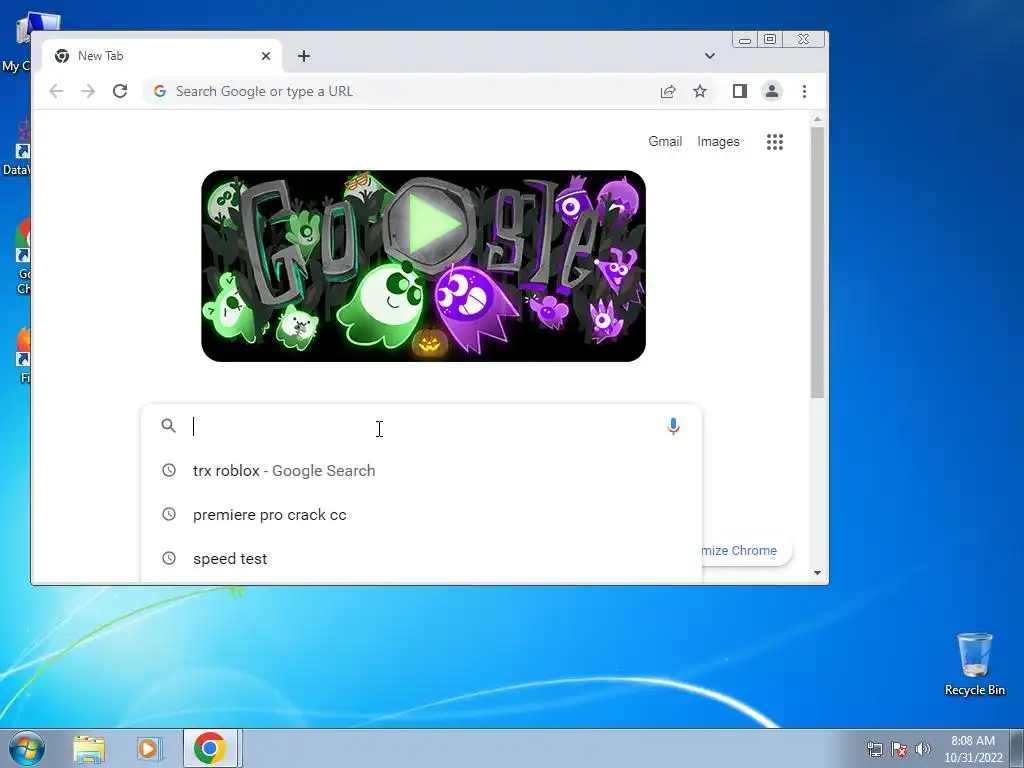Choose 'premiere pro crack cc' suggestion

click(421, 515)
